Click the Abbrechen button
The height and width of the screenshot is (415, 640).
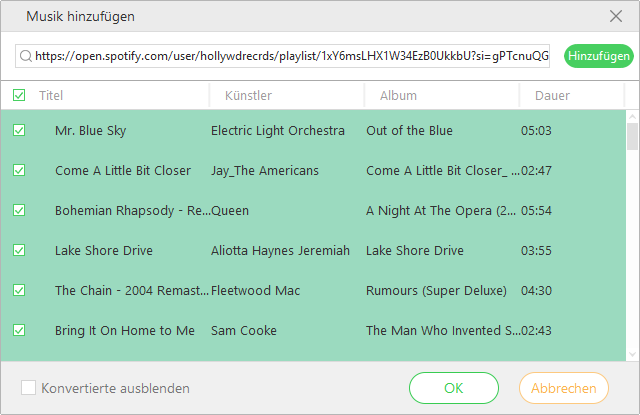click(564, 388)
